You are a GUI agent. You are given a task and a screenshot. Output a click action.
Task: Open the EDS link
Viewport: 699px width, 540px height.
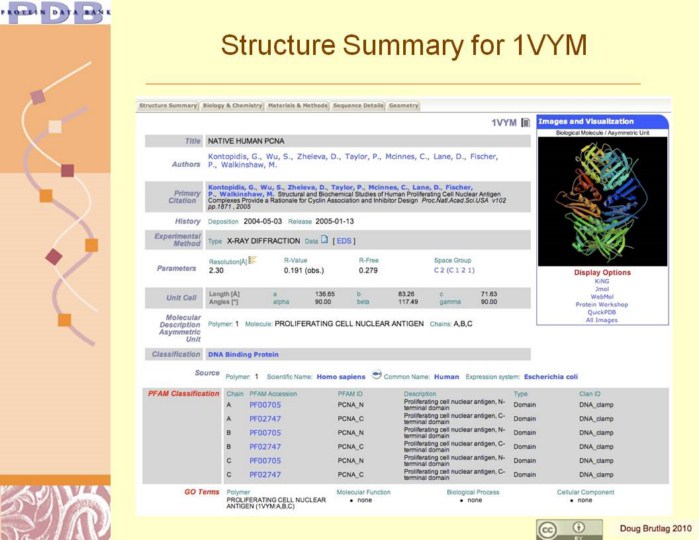point(343,241)
